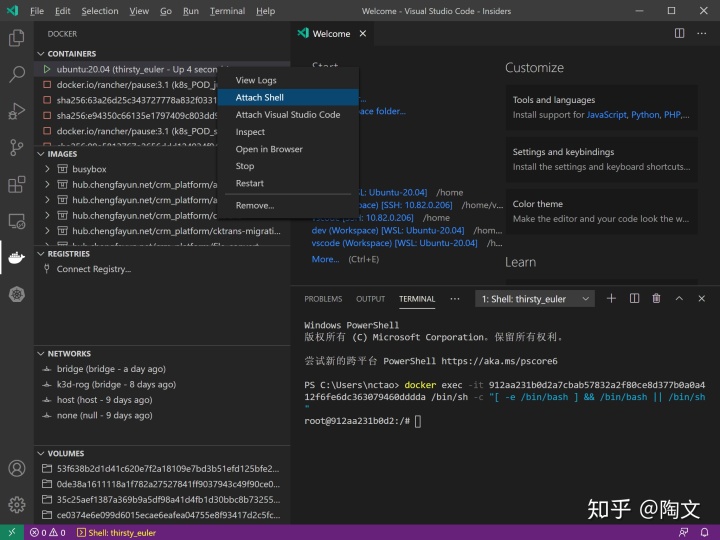The image size is (720, 540).
Task: Click the Connect Registry... item
Action: pyautogui.click(x=94, y=269)
